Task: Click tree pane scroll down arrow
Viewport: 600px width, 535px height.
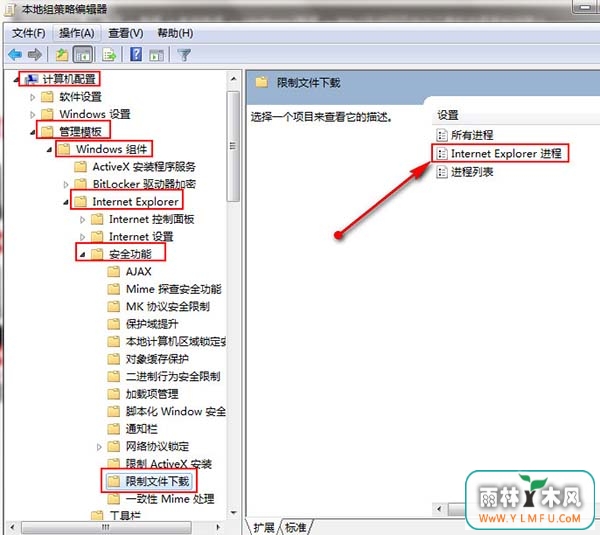Action: (233, 513)
